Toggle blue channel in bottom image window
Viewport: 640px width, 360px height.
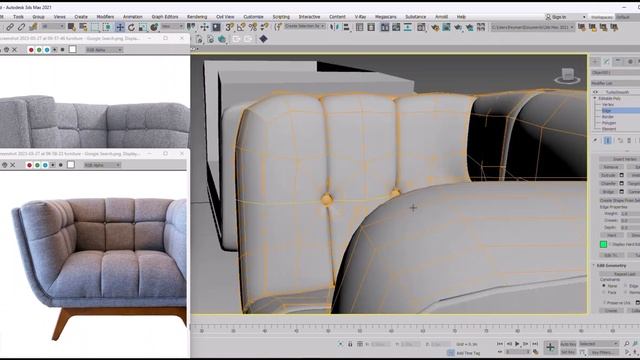(45, 165)
